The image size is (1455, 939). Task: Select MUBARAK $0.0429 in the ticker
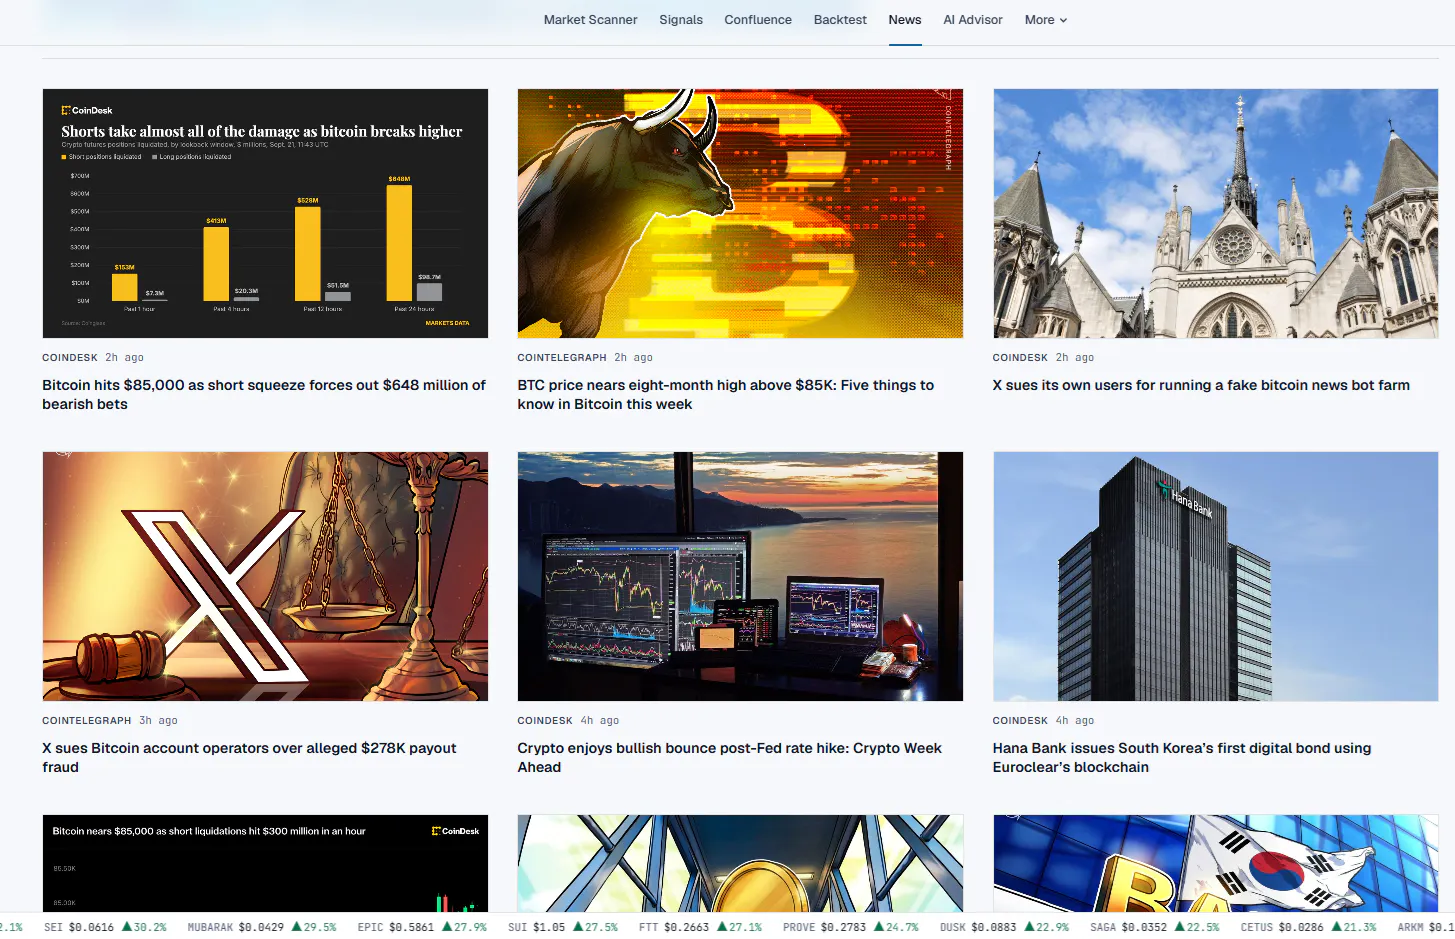(262, 927)
